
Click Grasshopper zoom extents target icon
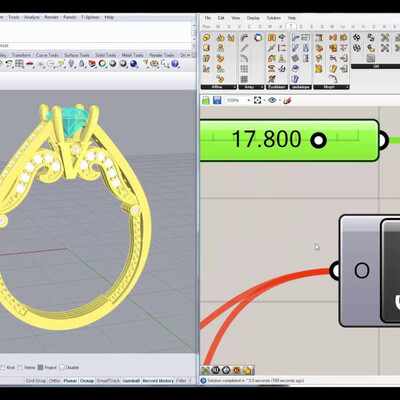pyautogui.click(x=257, y=100)
